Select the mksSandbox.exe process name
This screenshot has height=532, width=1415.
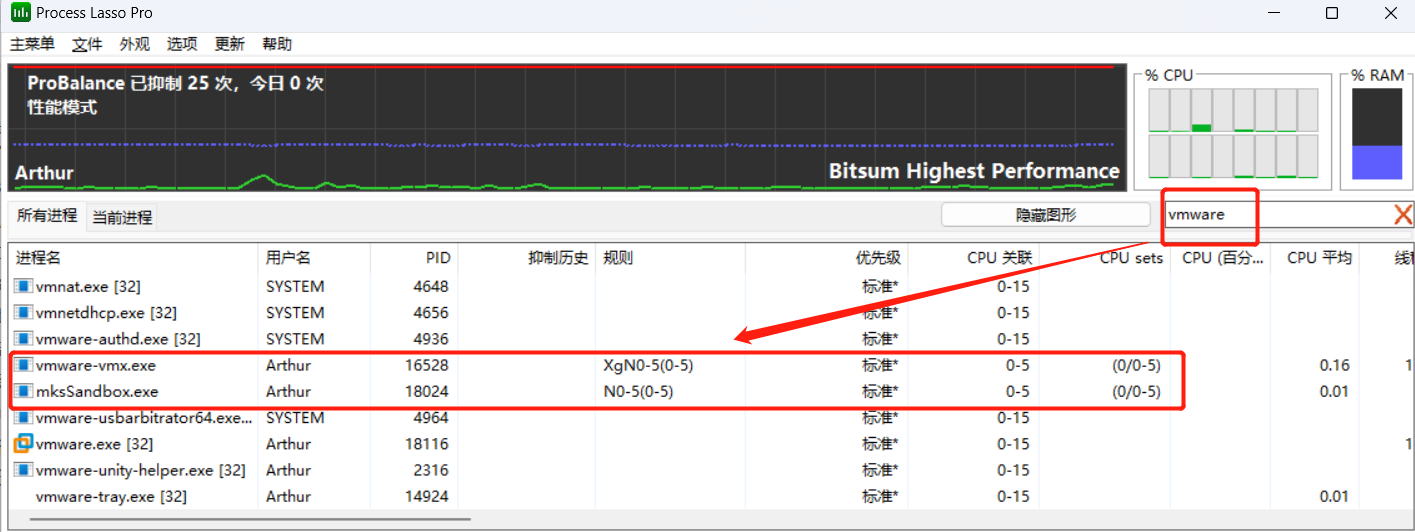point(97,391)
